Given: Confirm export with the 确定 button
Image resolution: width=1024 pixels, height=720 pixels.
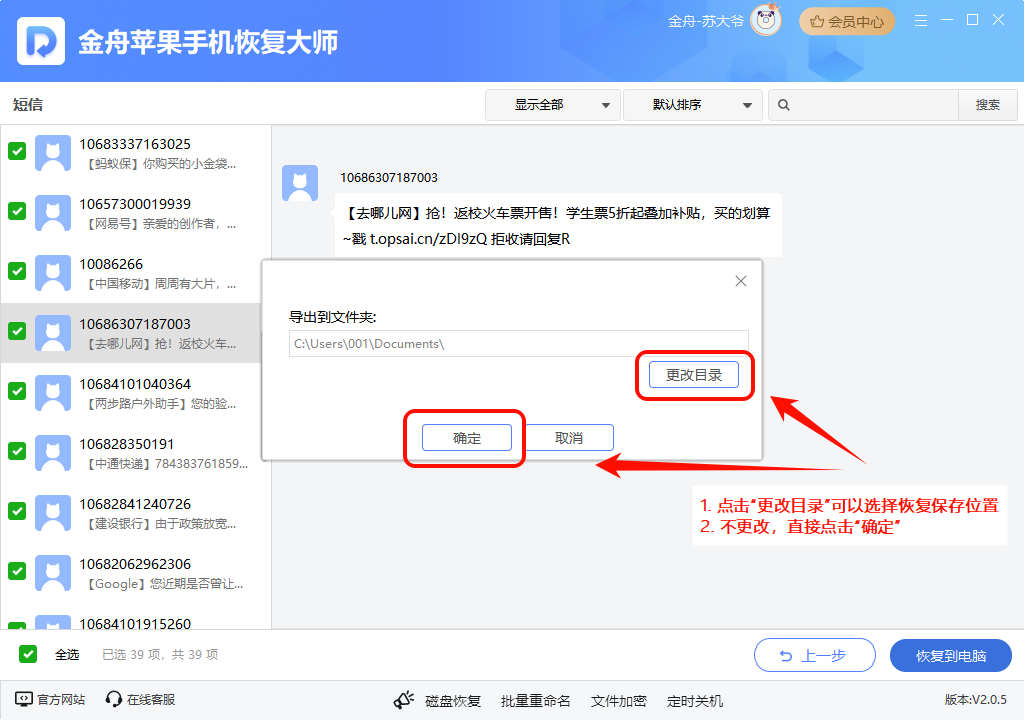Looking at the screenshot, I should tap(467, 438).
